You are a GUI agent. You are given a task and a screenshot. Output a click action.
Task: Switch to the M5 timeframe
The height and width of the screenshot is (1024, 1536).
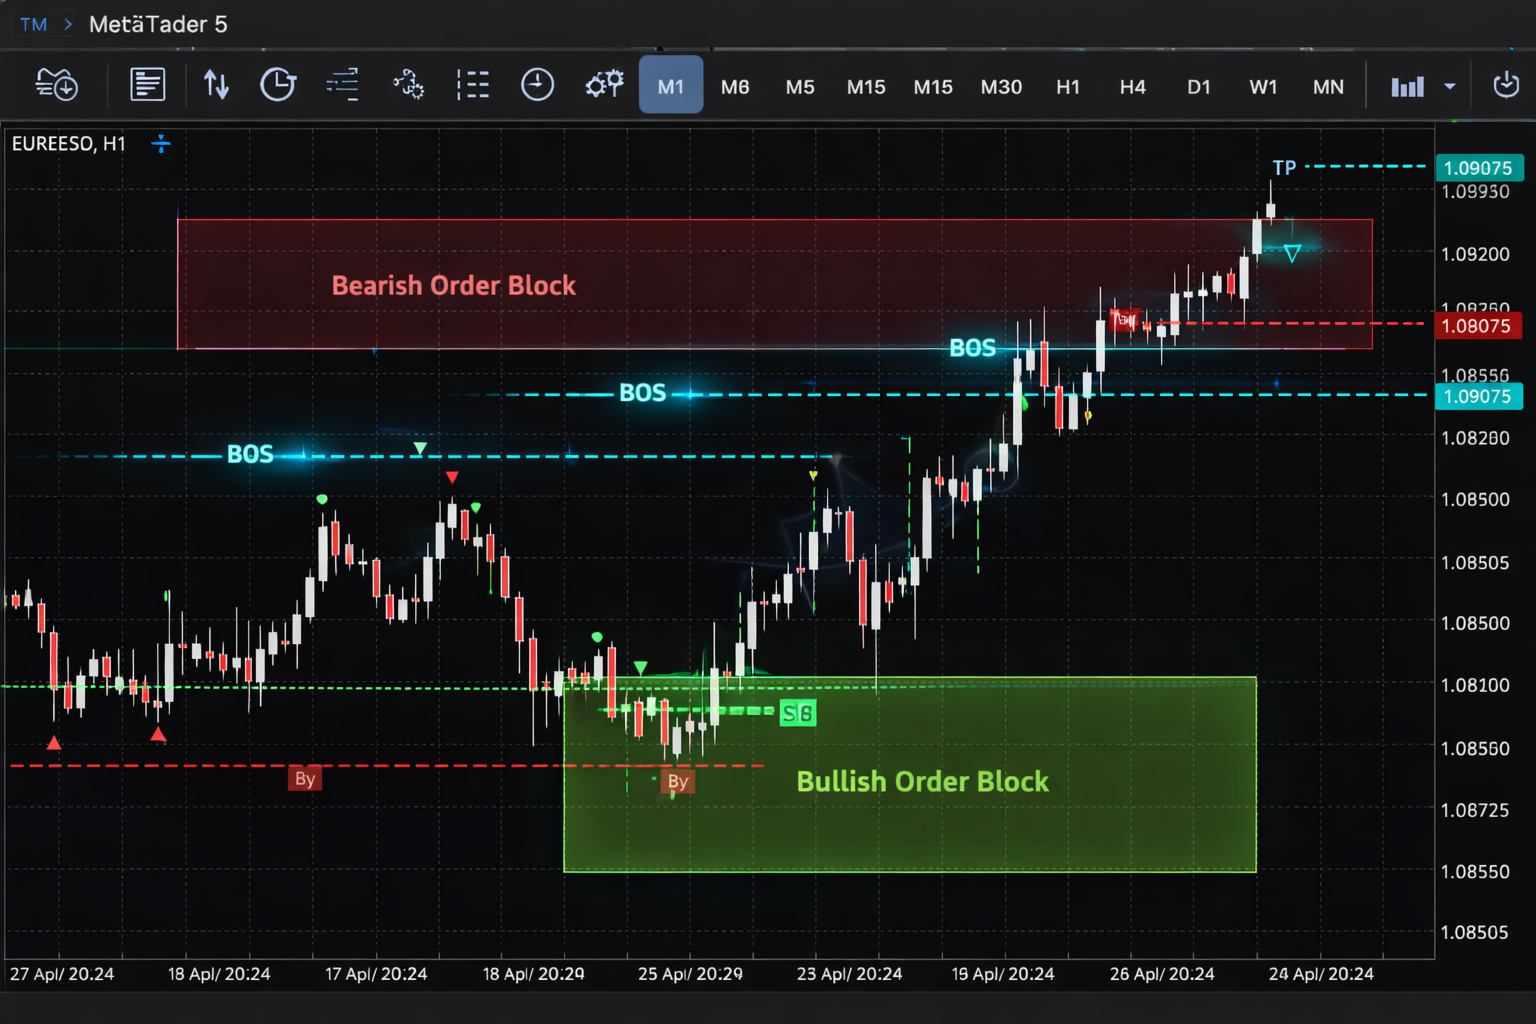point(800,87)
